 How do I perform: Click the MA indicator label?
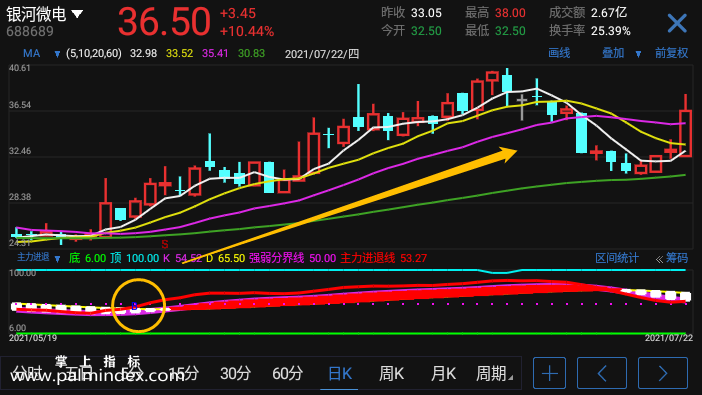point(31,54)
